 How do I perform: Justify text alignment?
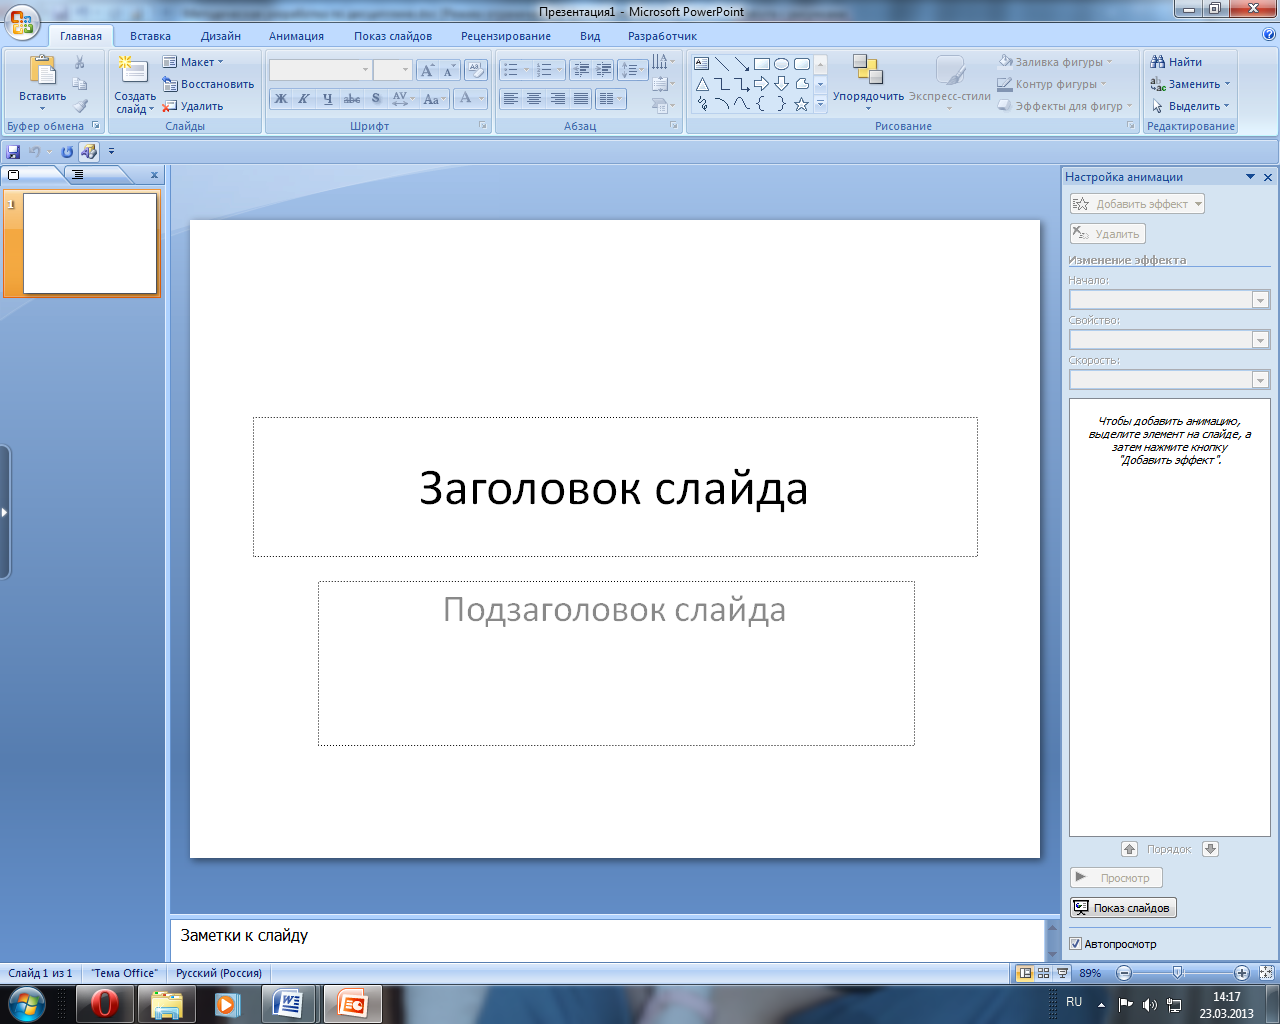tap(580, 99)
